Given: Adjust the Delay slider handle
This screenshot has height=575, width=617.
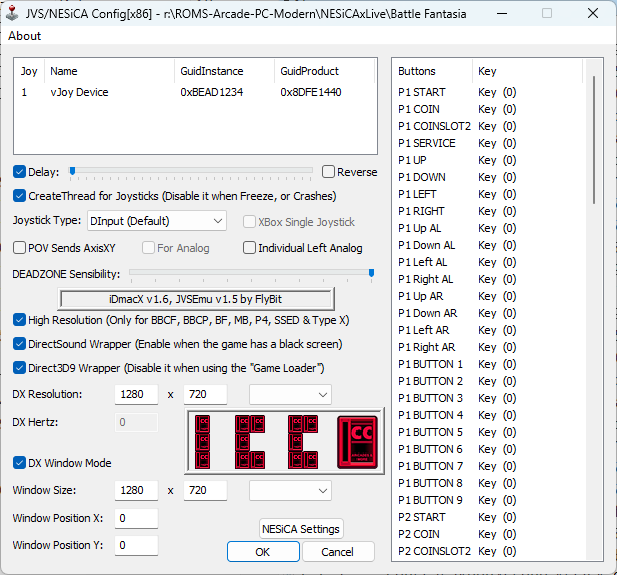Looking at the screenshot, I should pyautogui.click(x=72, y=171).
